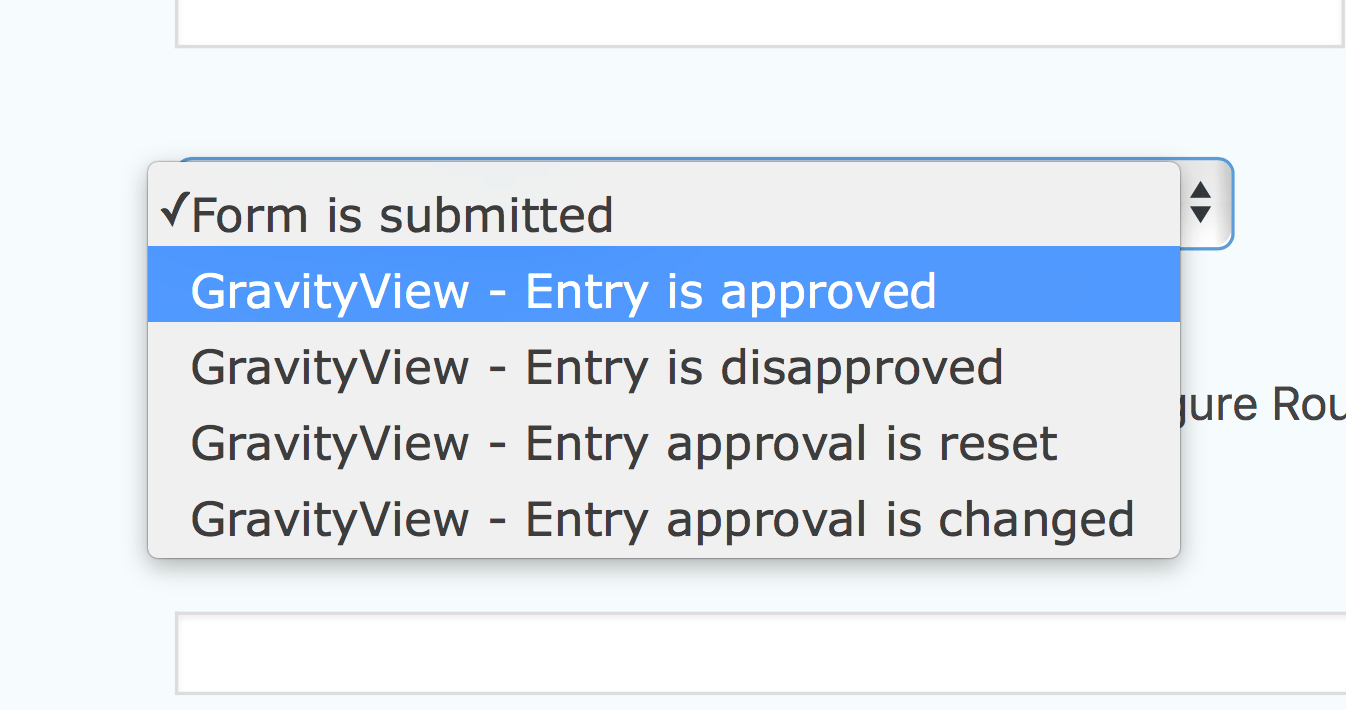Pick the approval is reset entry
Image resolution: width=1346 pixels, height=710 pixels.
[x=664, y=442]
